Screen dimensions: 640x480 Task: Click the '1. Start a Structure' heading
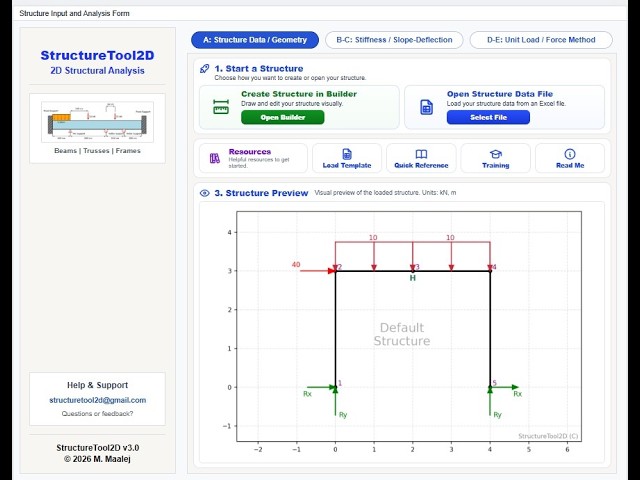259,69
